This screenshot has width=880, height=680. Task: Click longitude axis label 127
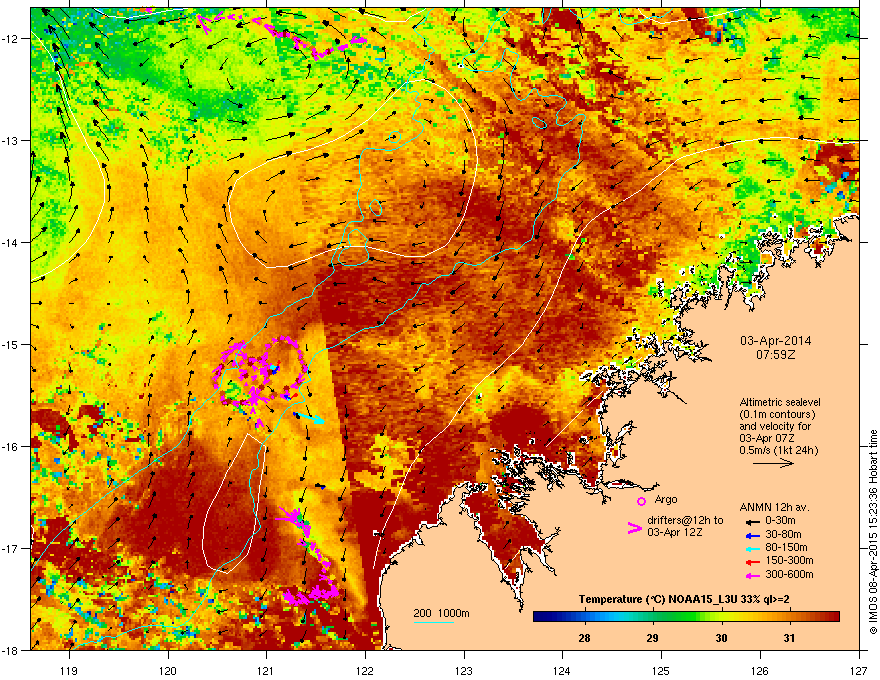(859, 670)
